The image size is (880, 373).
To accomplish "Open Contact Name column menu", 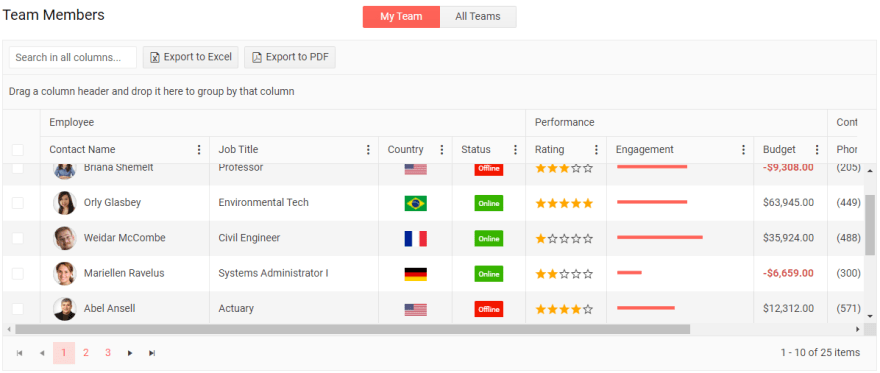I will click(199, 150).
